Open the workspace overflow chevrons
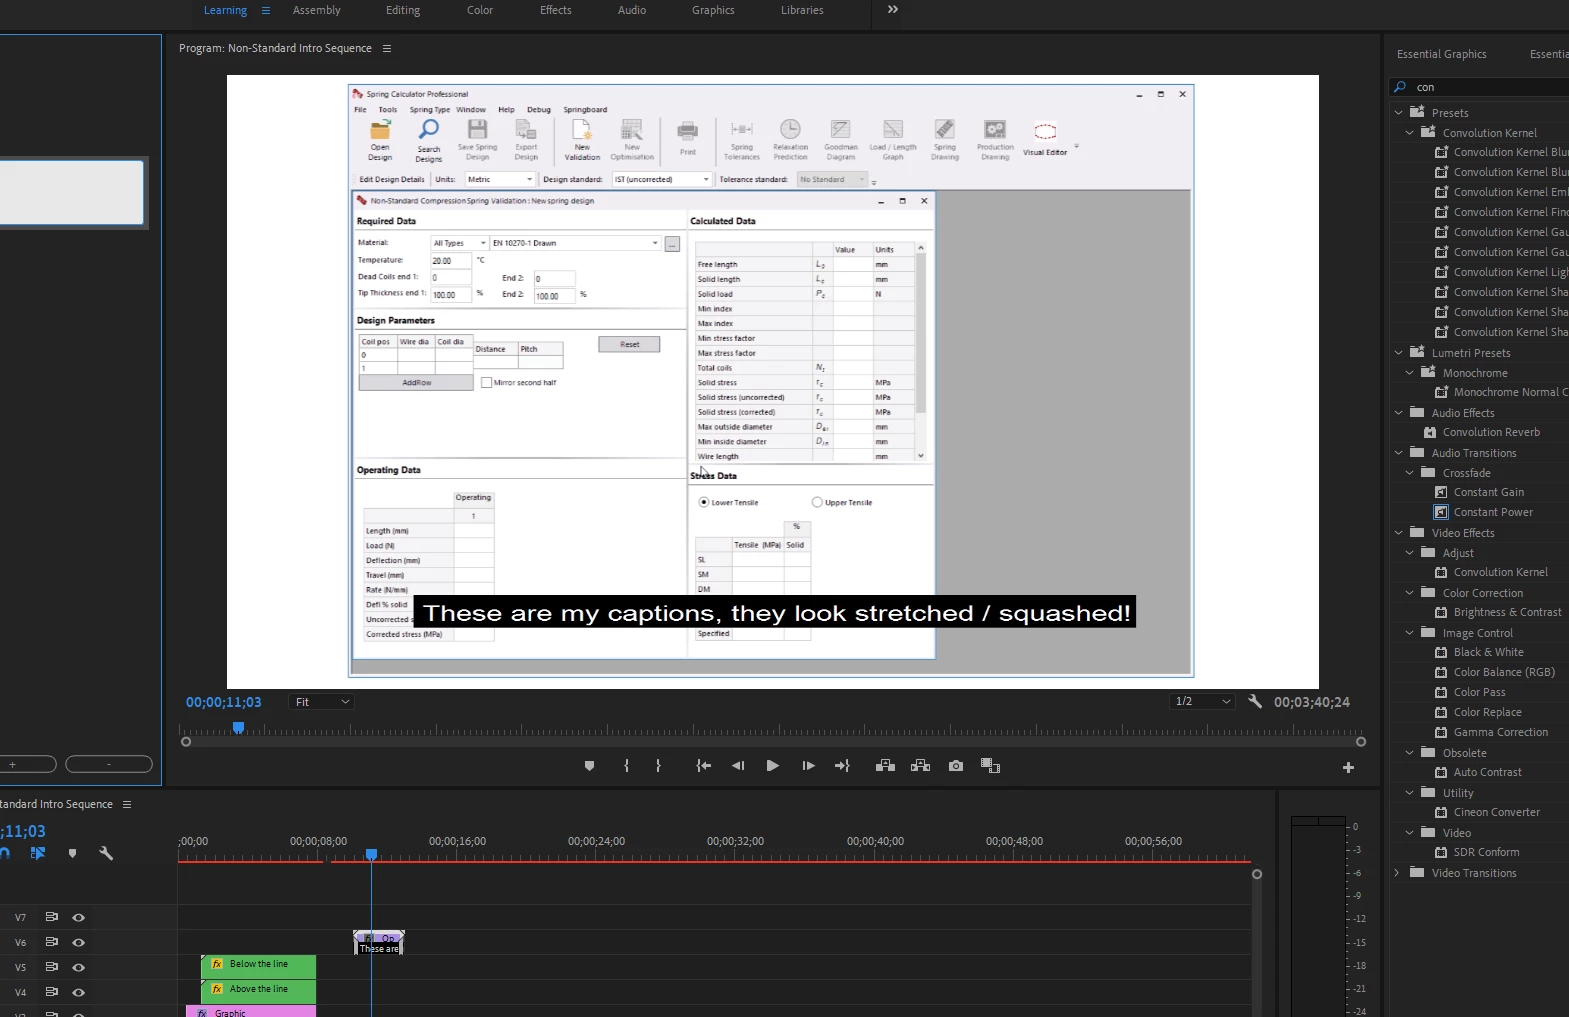The width and height of the screenshot is (1569, 1017). coord(893,10)
